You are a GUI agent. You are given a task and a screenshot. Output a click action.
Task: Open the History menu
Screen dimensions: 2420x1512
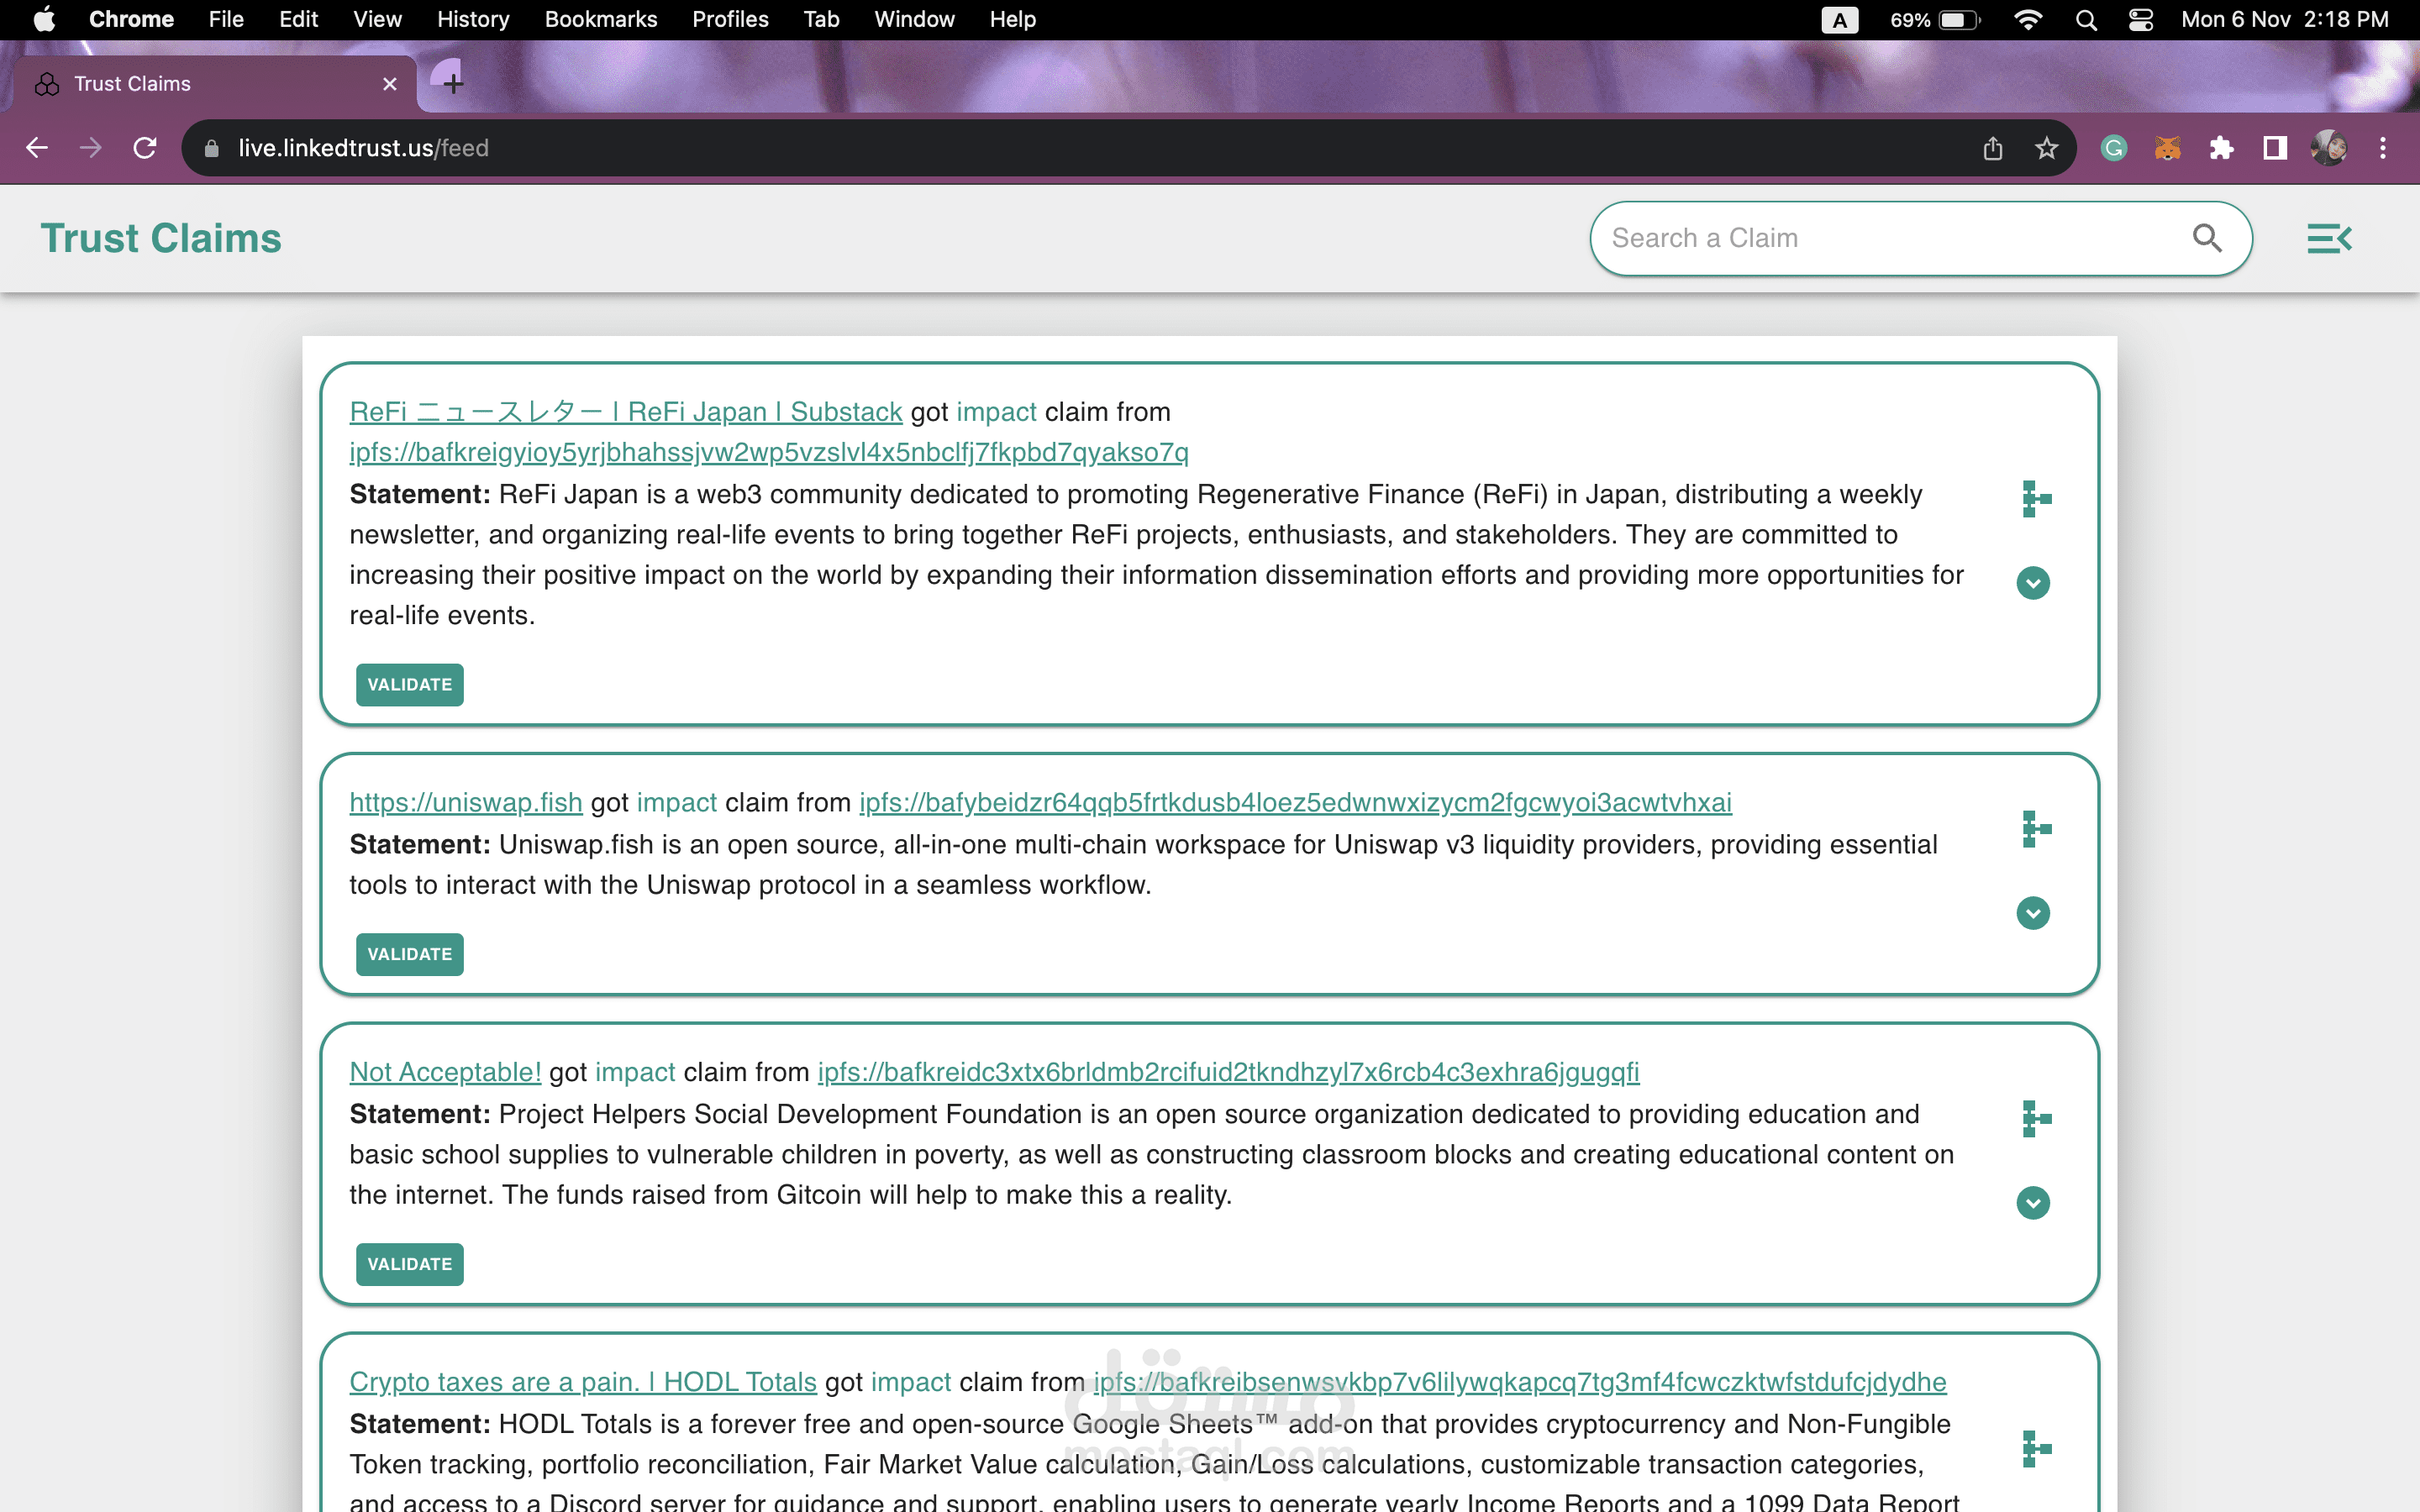(473, 19)
